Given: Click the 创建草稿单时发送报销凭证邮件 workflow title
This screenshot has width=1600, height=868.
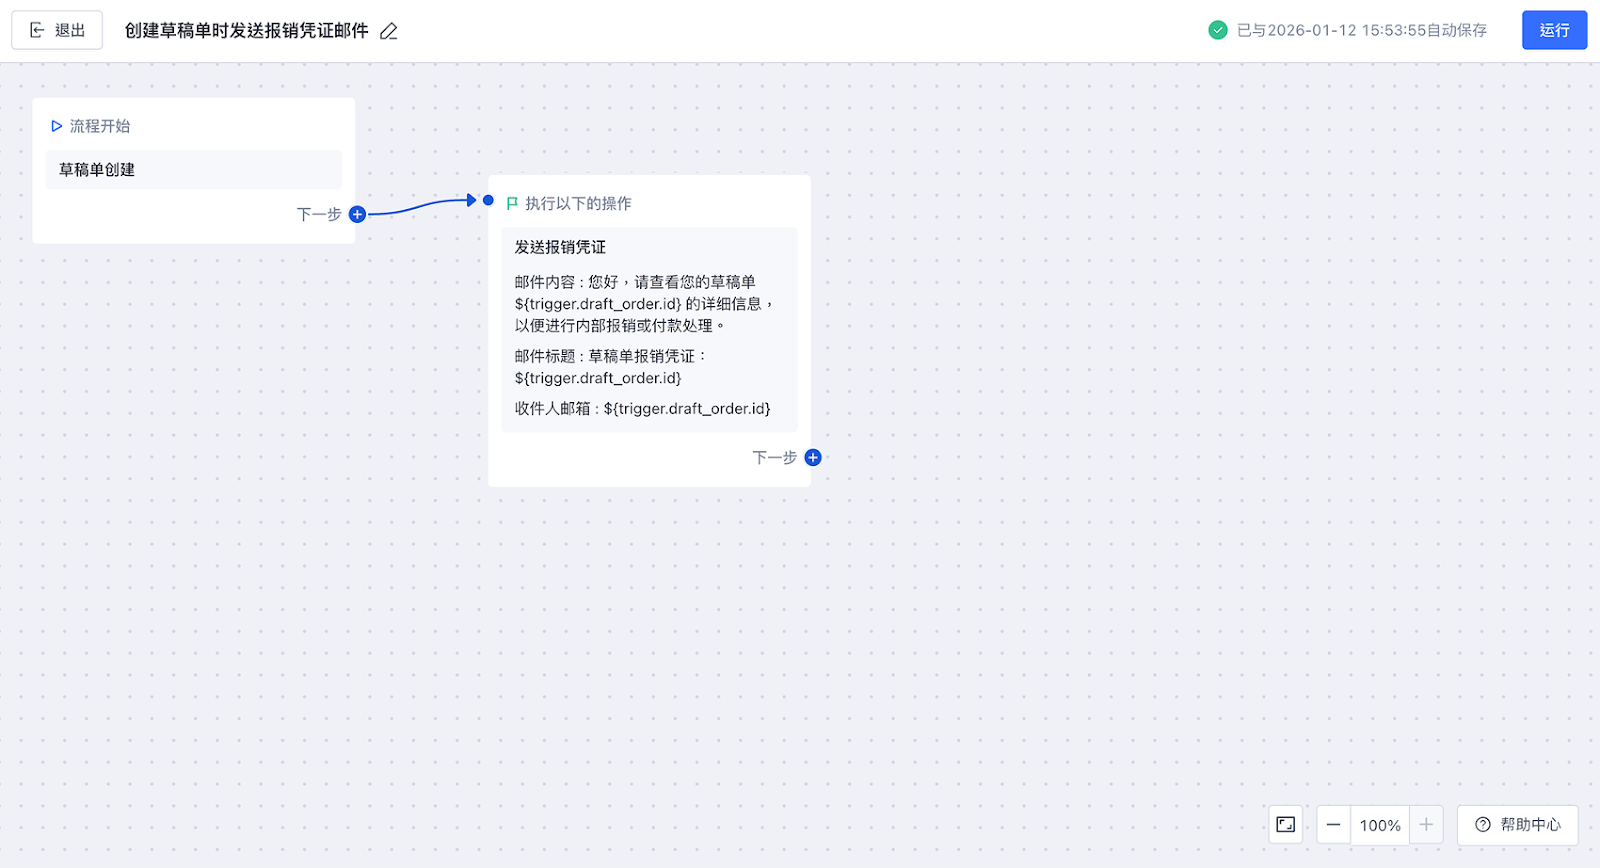Looking at the screenshot, I should 247,31.
